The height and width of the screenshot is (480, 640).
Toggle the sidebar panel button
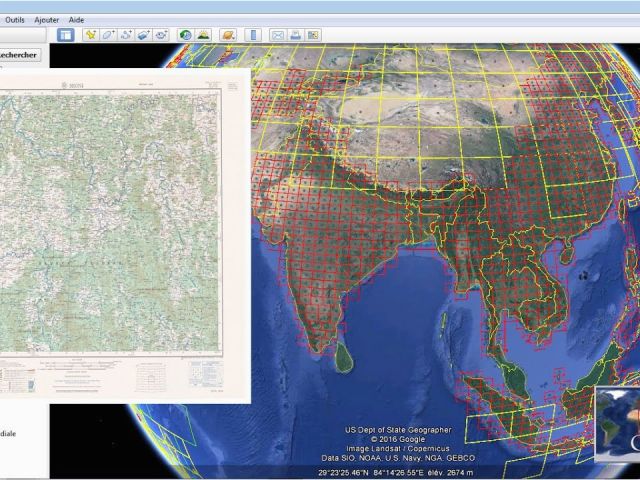click(x=65, y=35)
